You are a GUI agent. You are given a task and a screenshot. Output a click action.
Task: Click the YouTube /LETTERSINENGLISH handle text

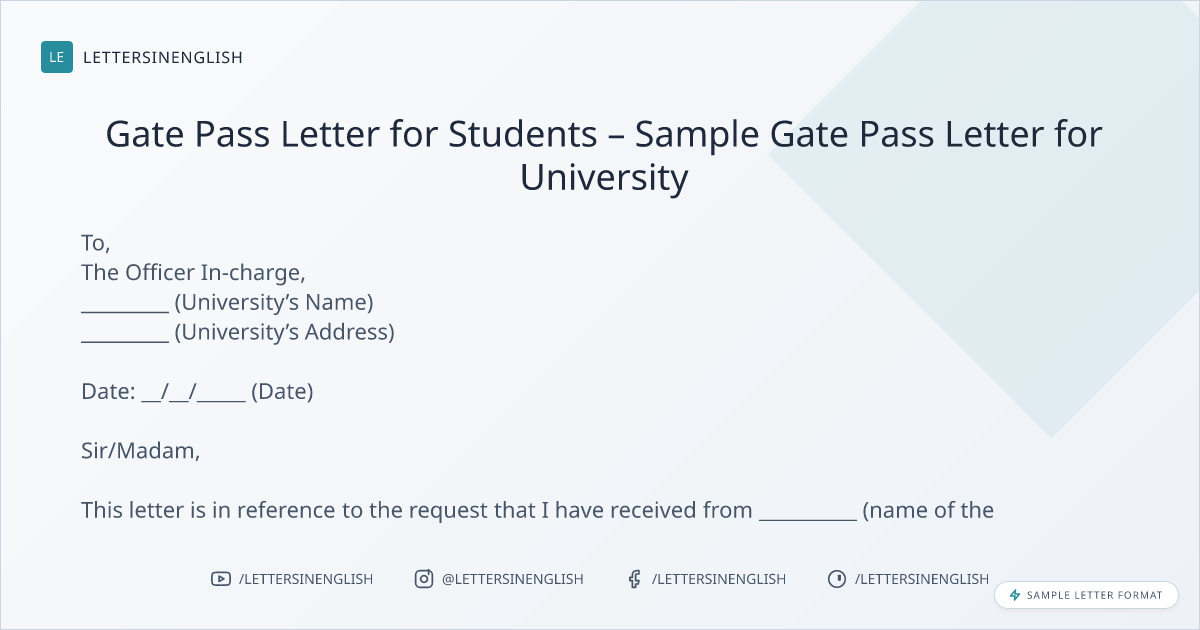point(306,579)
